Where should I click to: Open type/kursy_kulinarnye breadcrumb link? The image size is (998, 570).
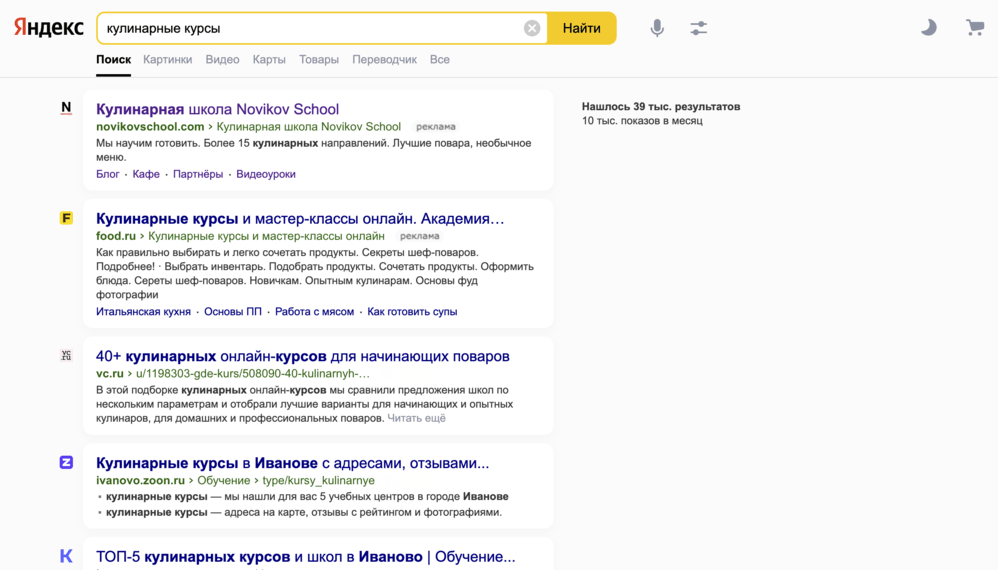pyautogui.click(x=318, y=480)
